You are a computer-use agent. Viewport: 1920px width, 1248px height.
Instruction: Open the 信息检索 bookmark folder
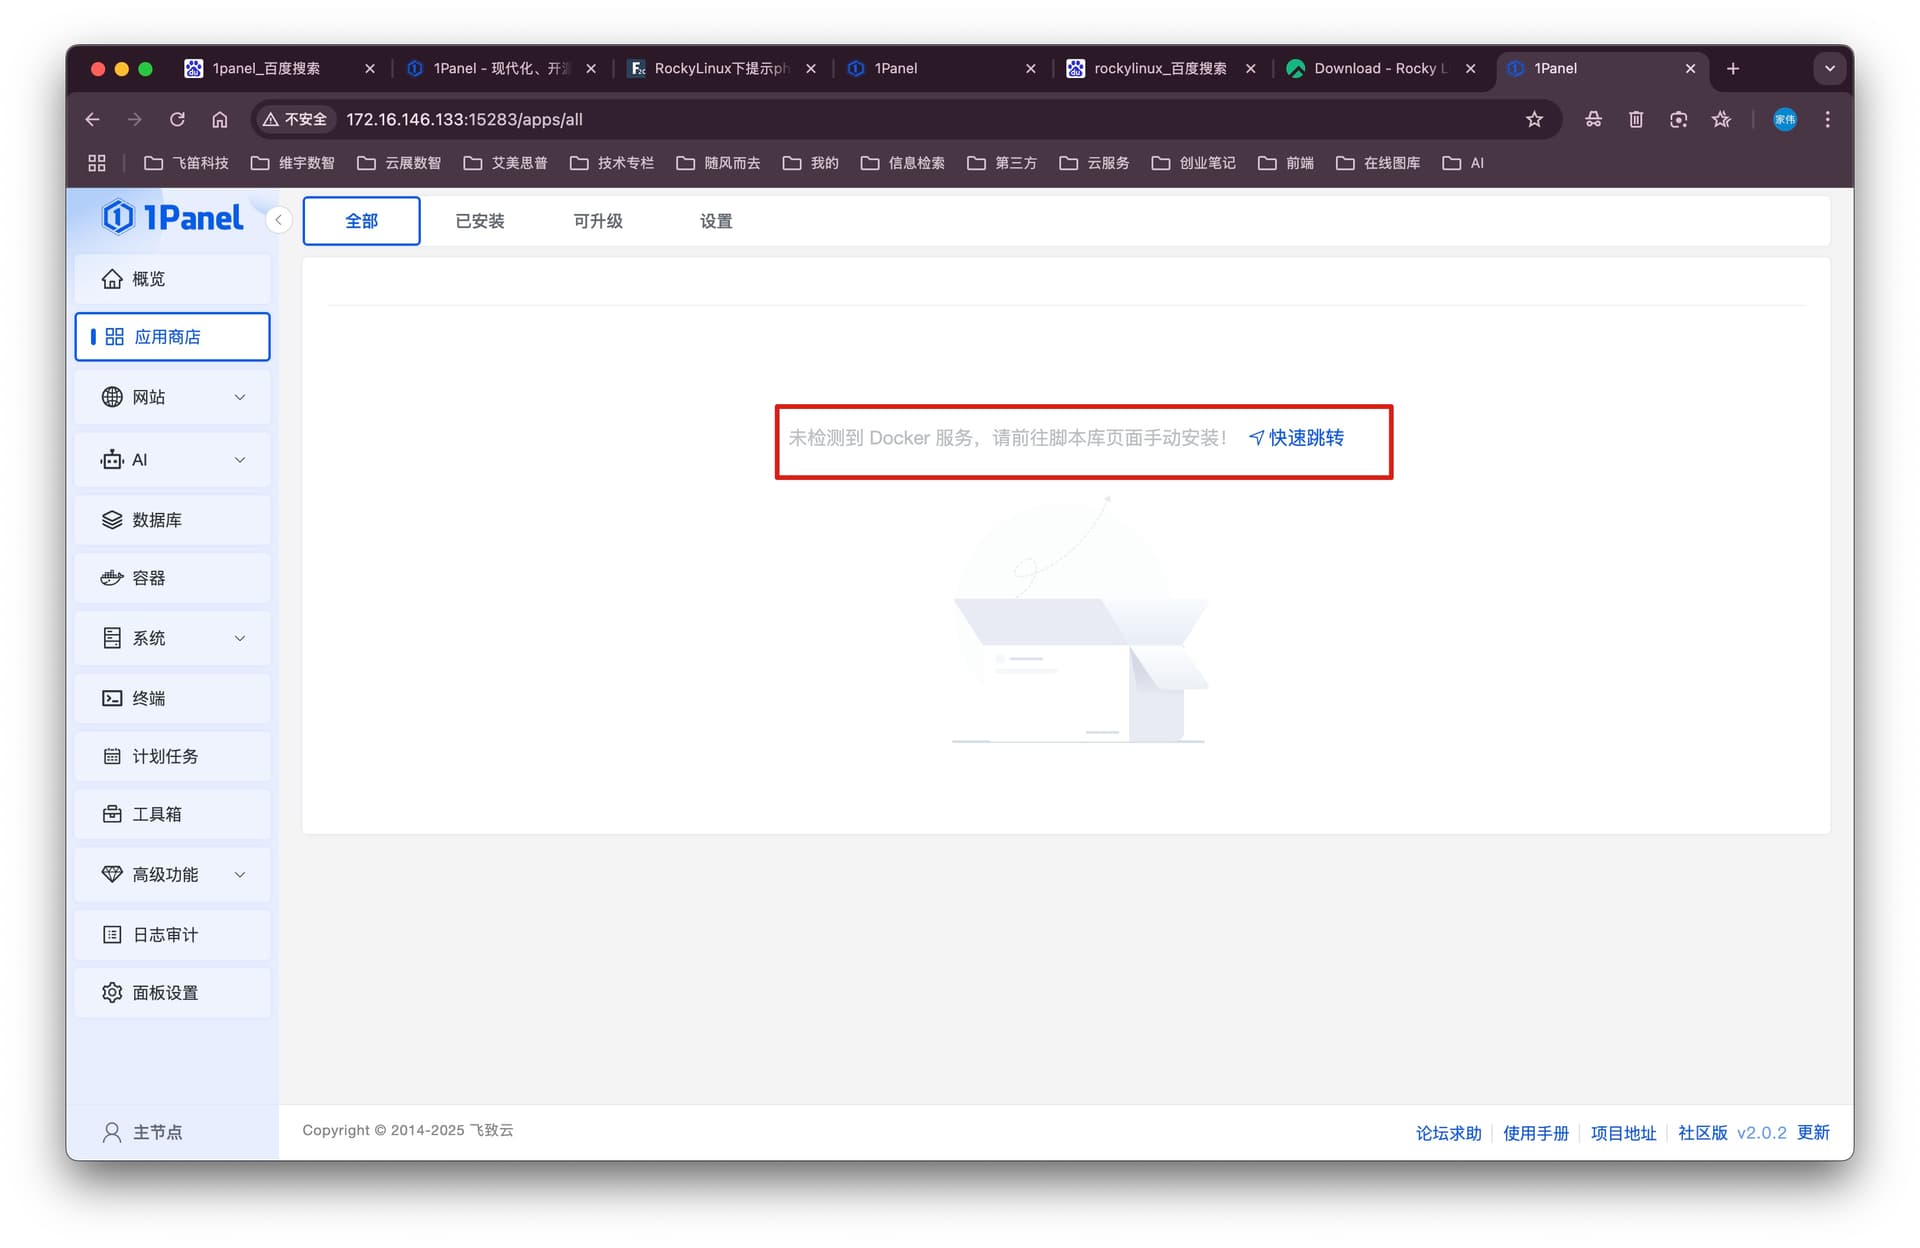(903, 163)
